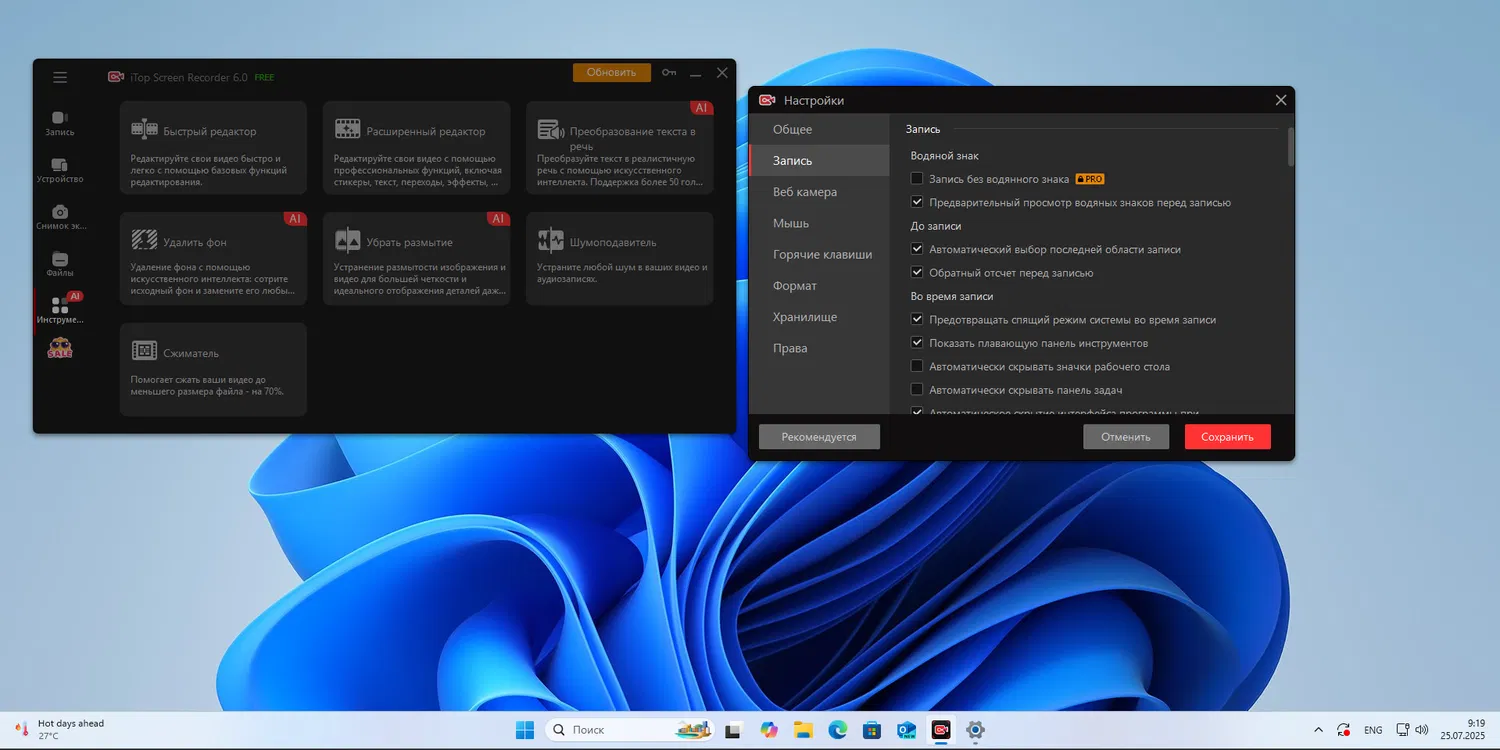1500x750 pixels.
Task: Uncheck Показать плавающую панель инструментов
Action: pyautogui.click(x=917, y=343)
